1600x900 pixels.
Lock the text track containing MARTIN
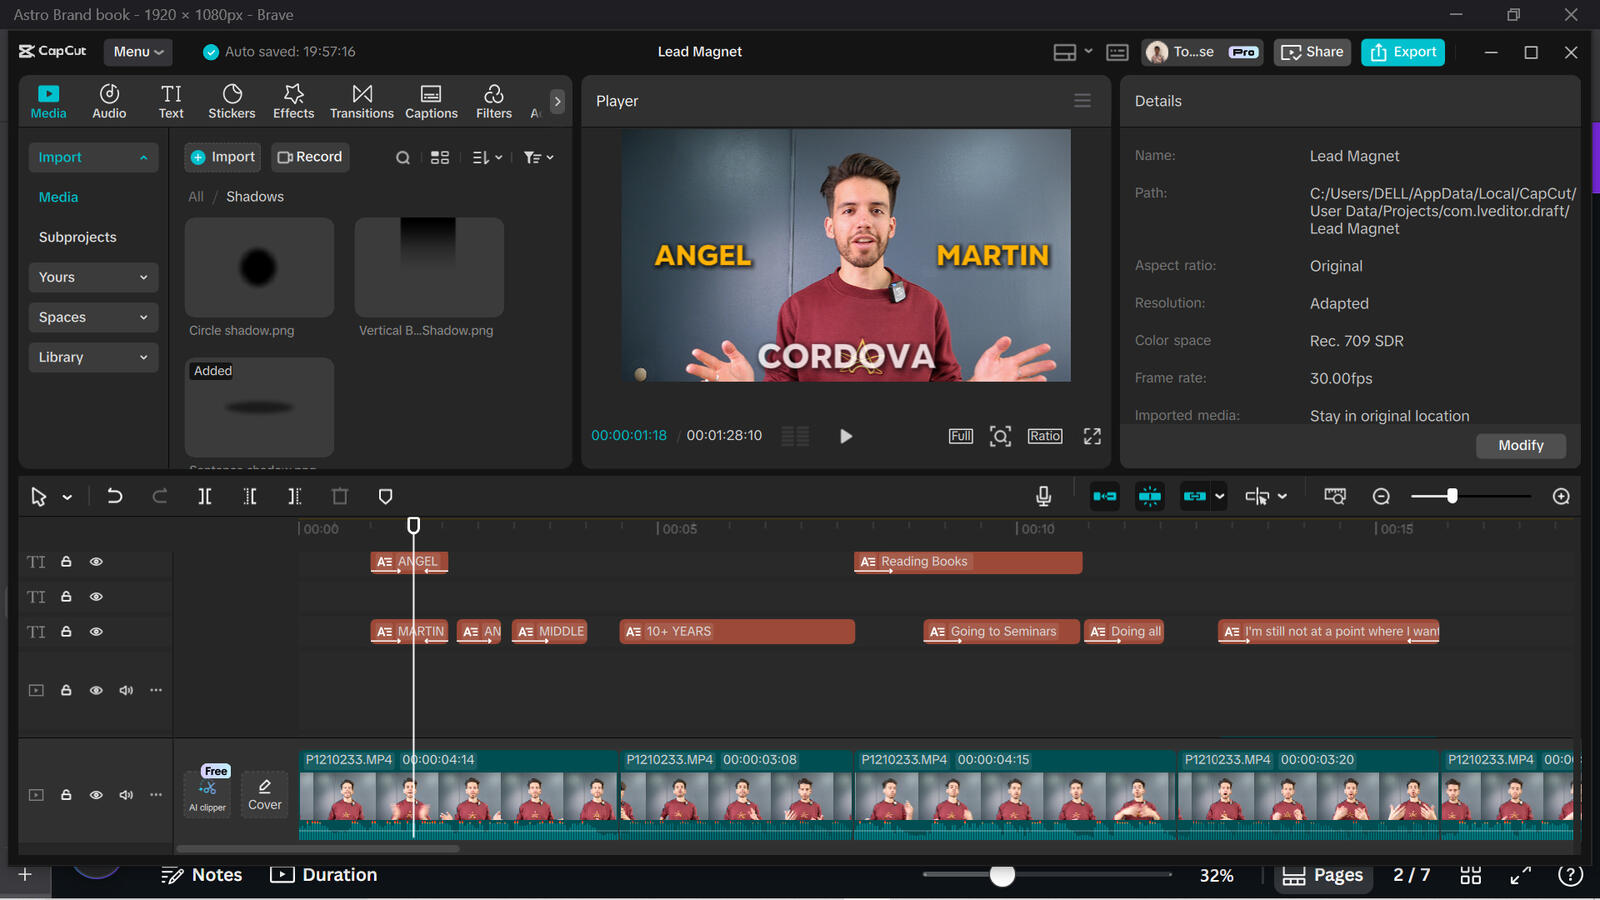66,632
